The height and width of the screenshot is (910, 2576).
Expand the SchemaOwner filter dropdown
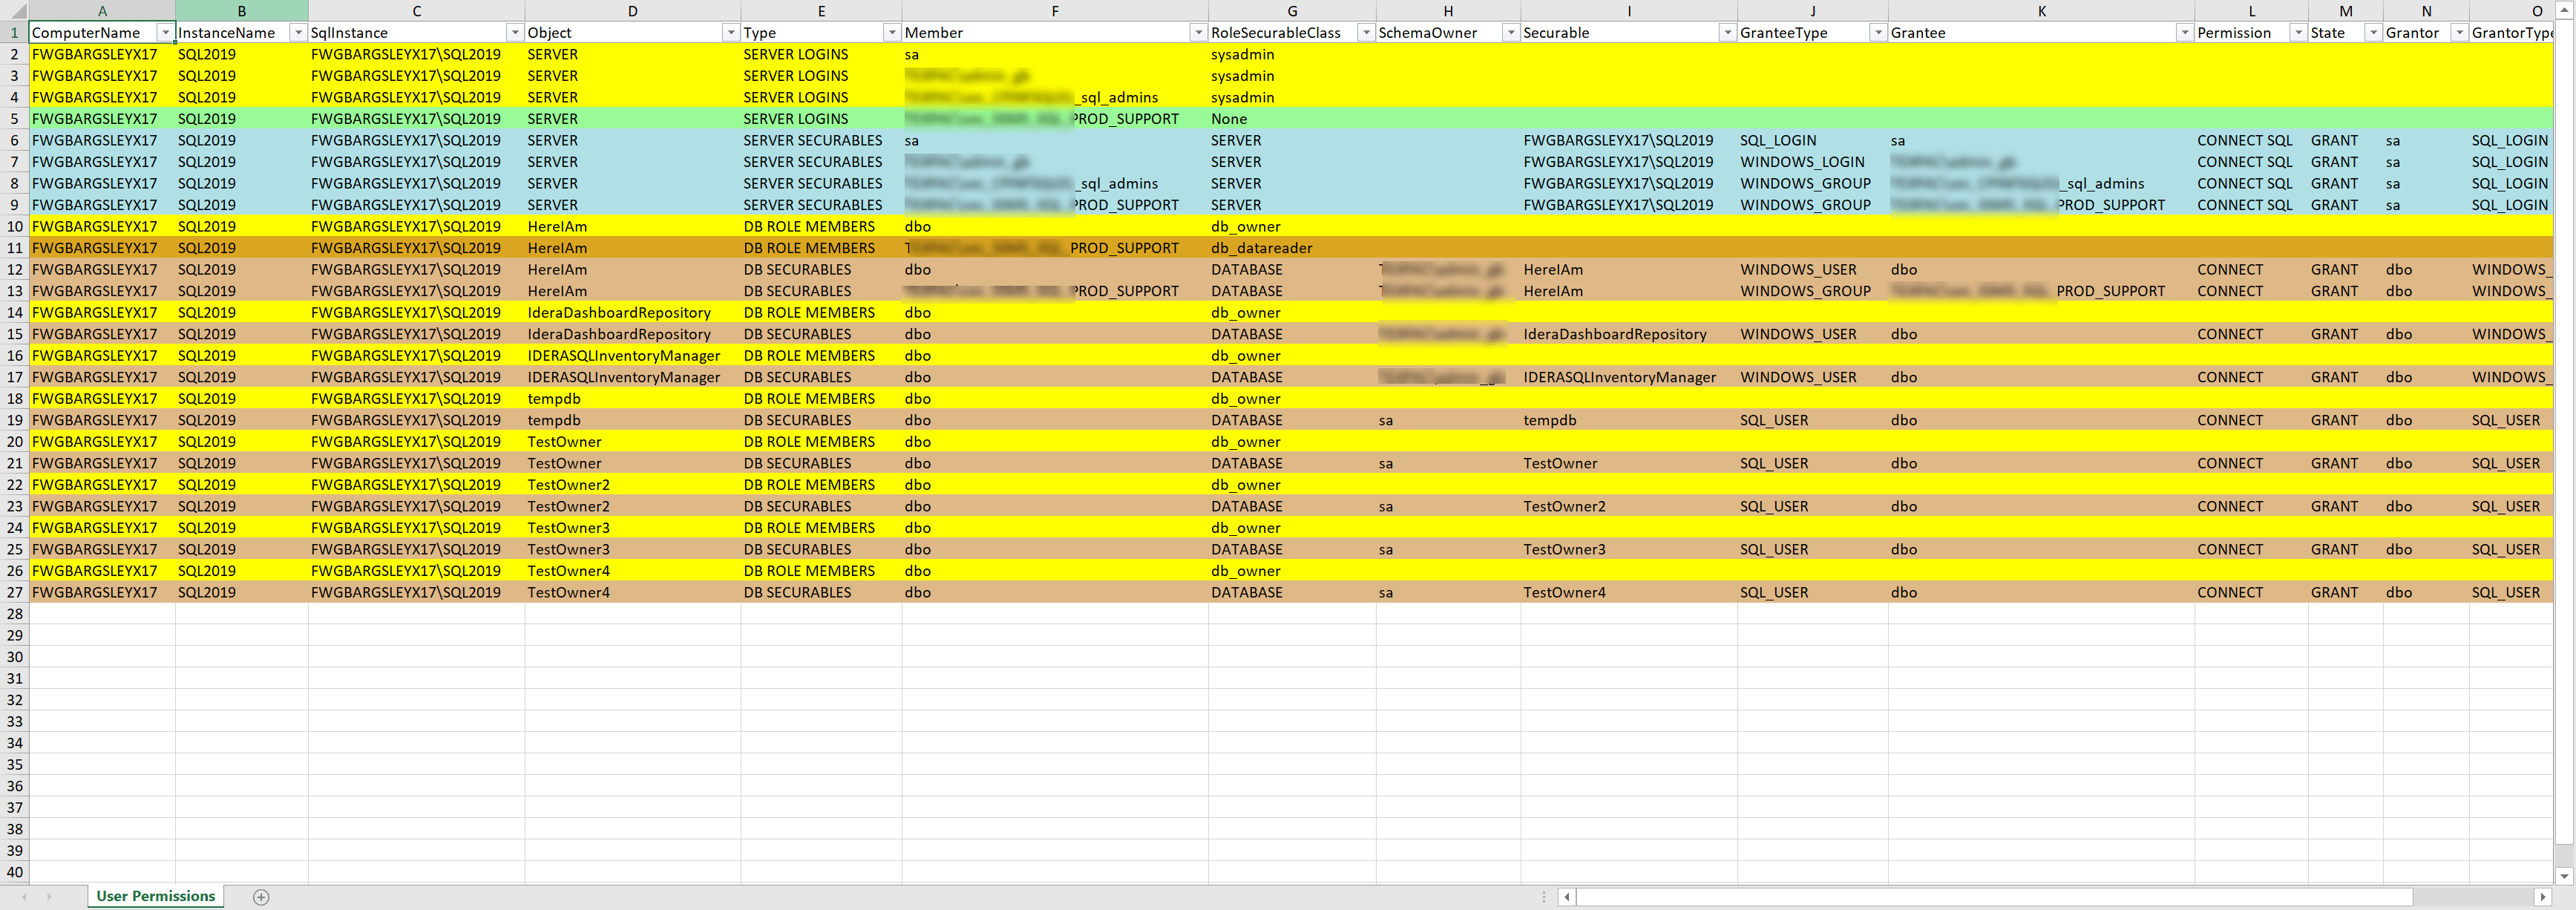click(x=1510, y=33)
